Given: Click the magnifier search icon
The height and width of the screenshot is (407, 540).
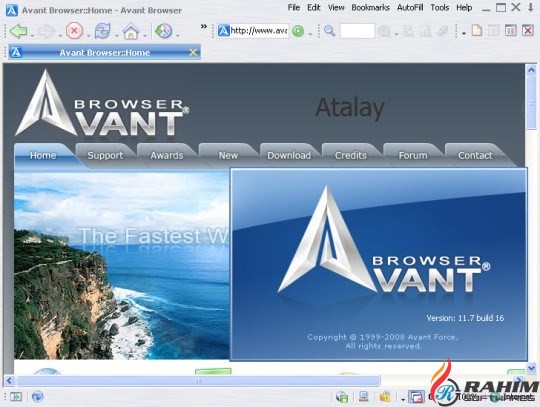Looking at the screenshot, I should 330,31.
